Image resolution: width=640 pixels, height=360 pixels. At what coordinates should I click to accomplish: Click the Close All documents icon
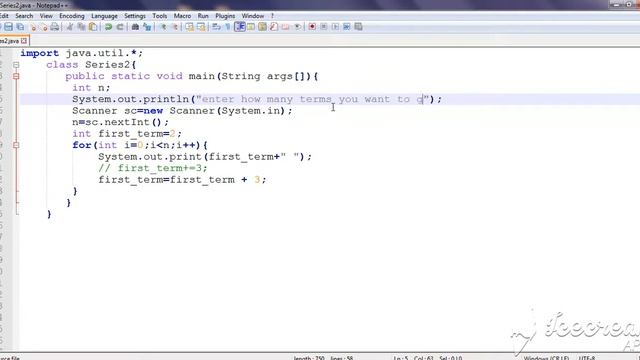pos(44,27)
